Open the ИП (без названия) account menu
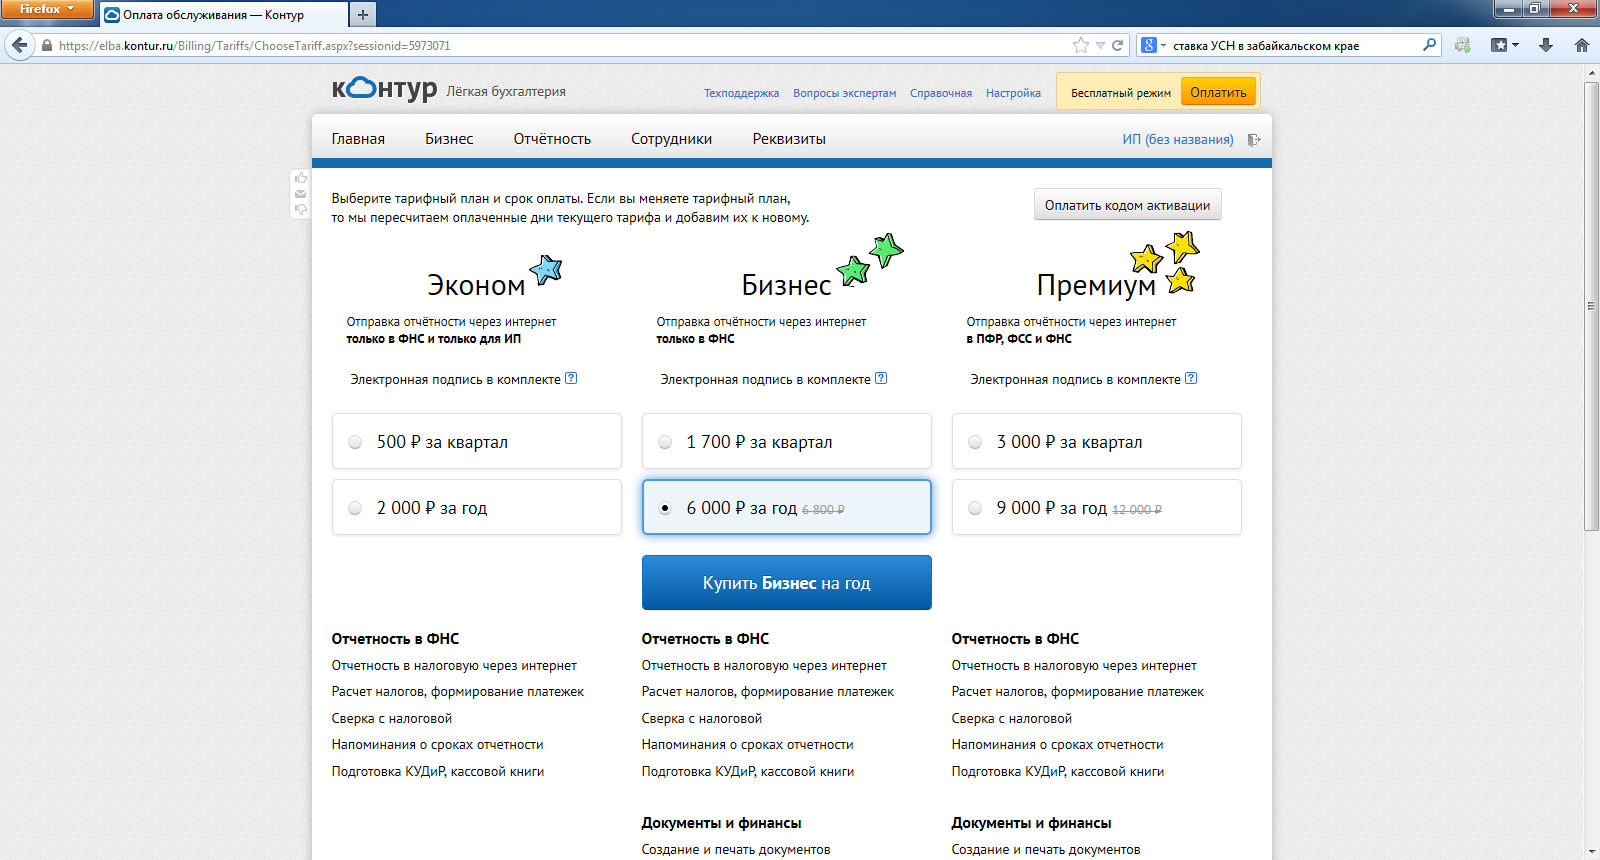 (1177, 139)
